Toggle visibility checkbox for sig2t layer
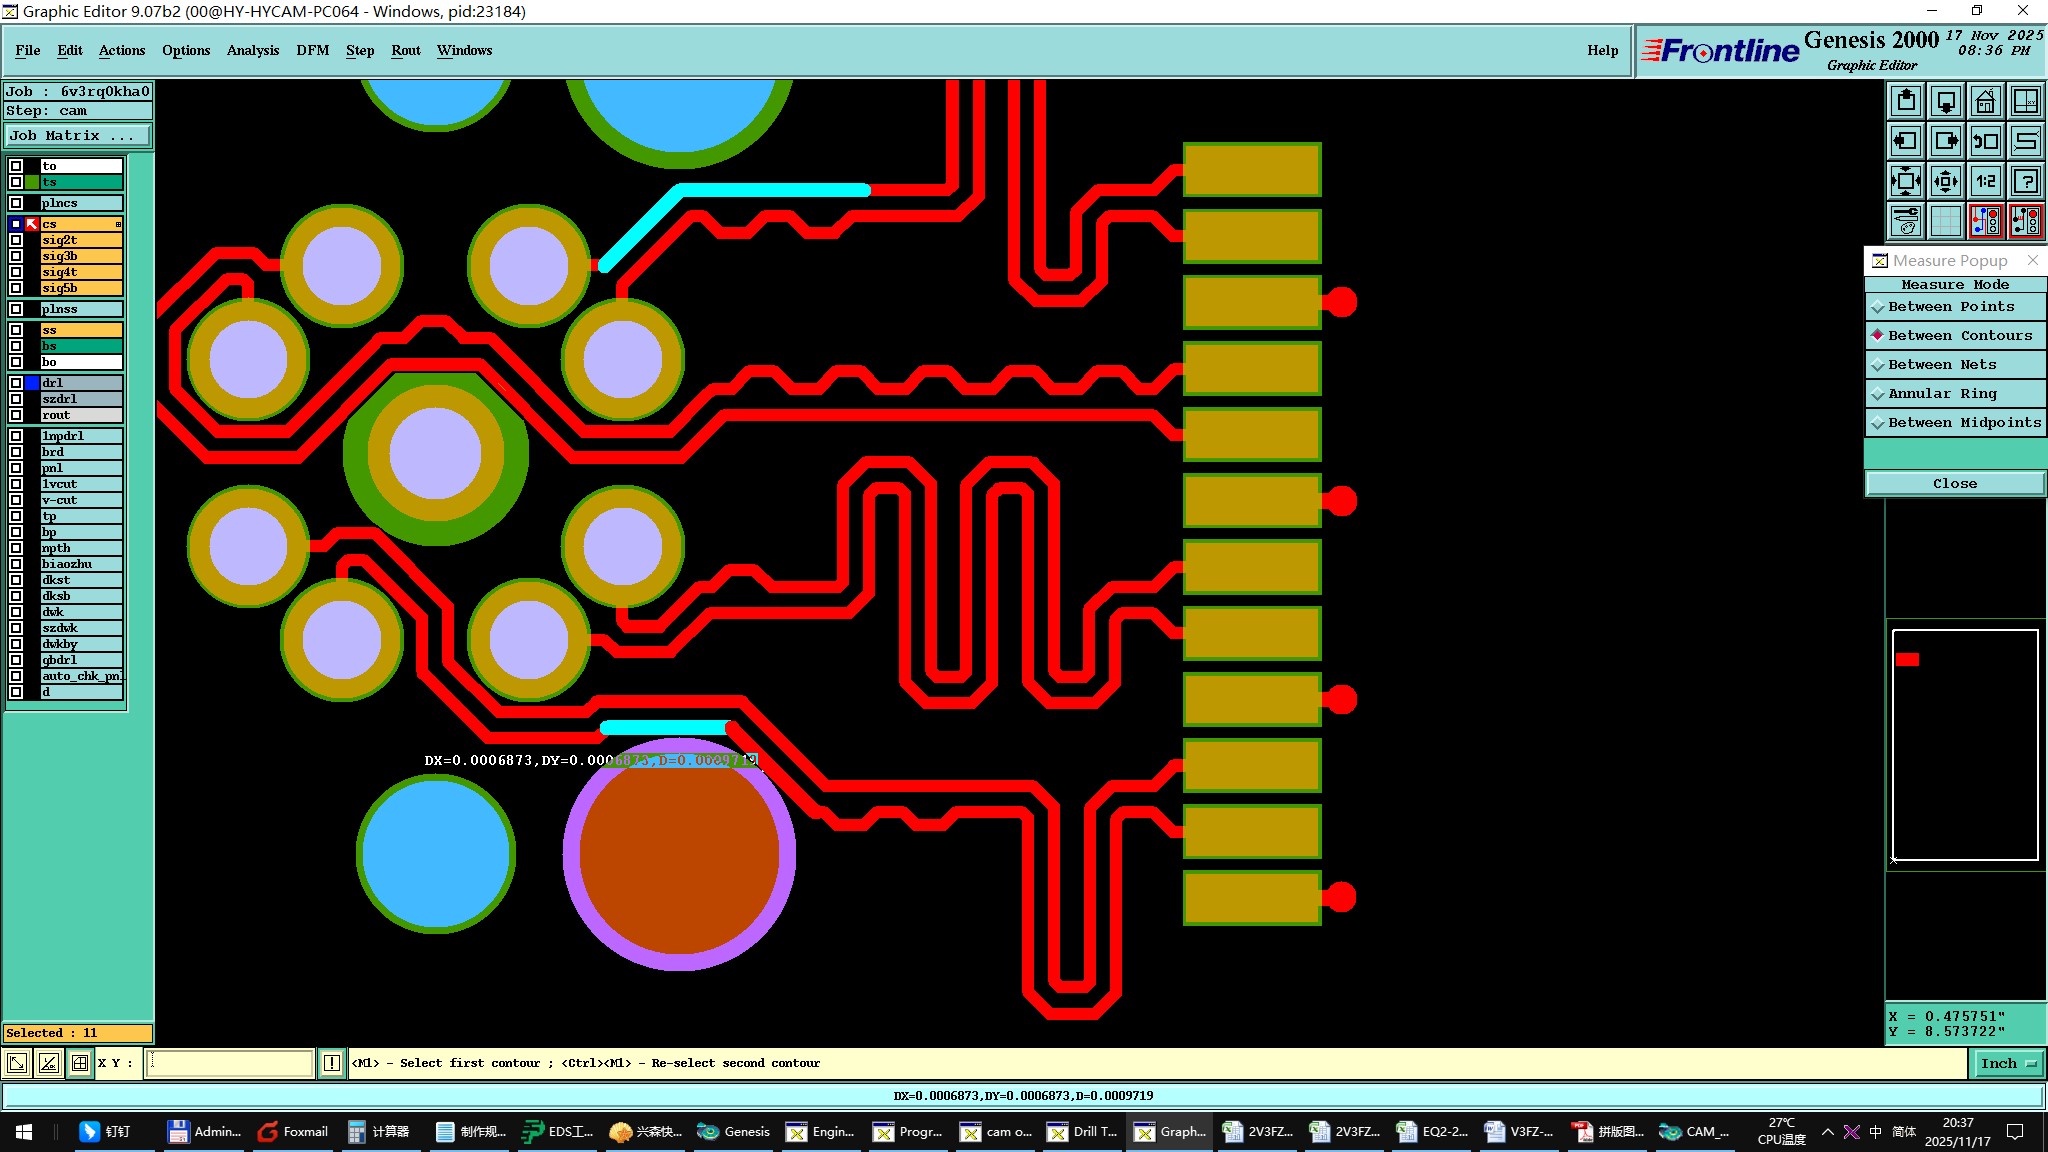This screenshot has height=1152, width=2048. [16, 240]
